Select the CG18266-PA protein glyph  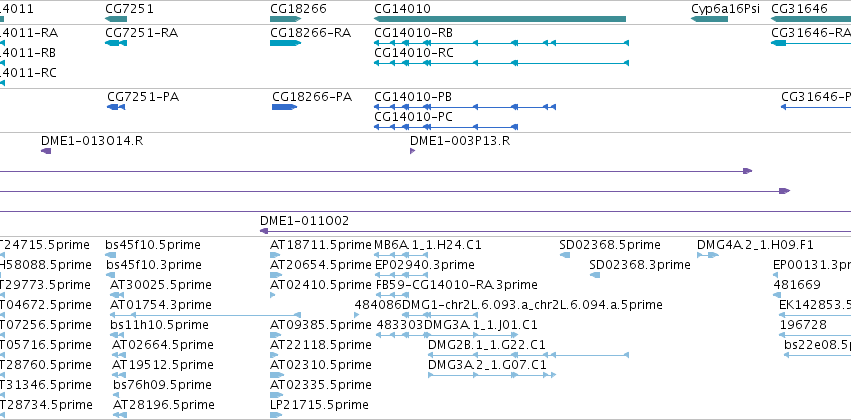point(284,107)
